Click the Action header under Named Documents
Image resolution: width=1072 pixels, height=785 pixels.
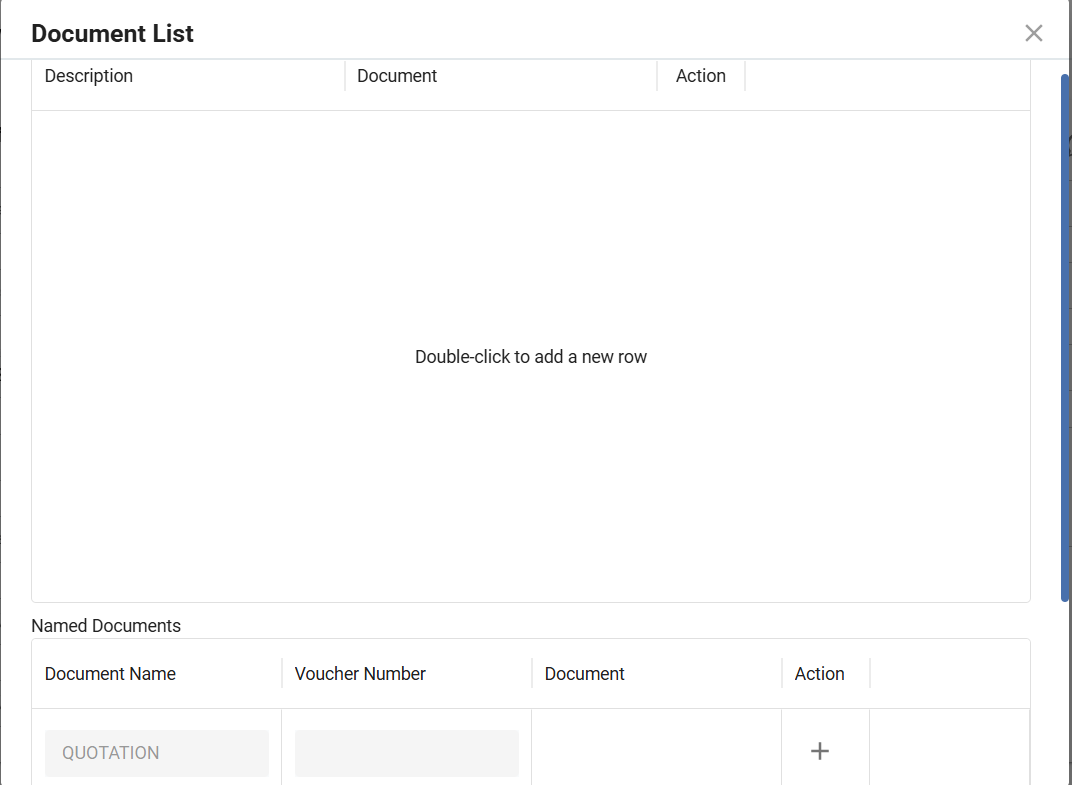pyautogui.click(x=820, y=673)
